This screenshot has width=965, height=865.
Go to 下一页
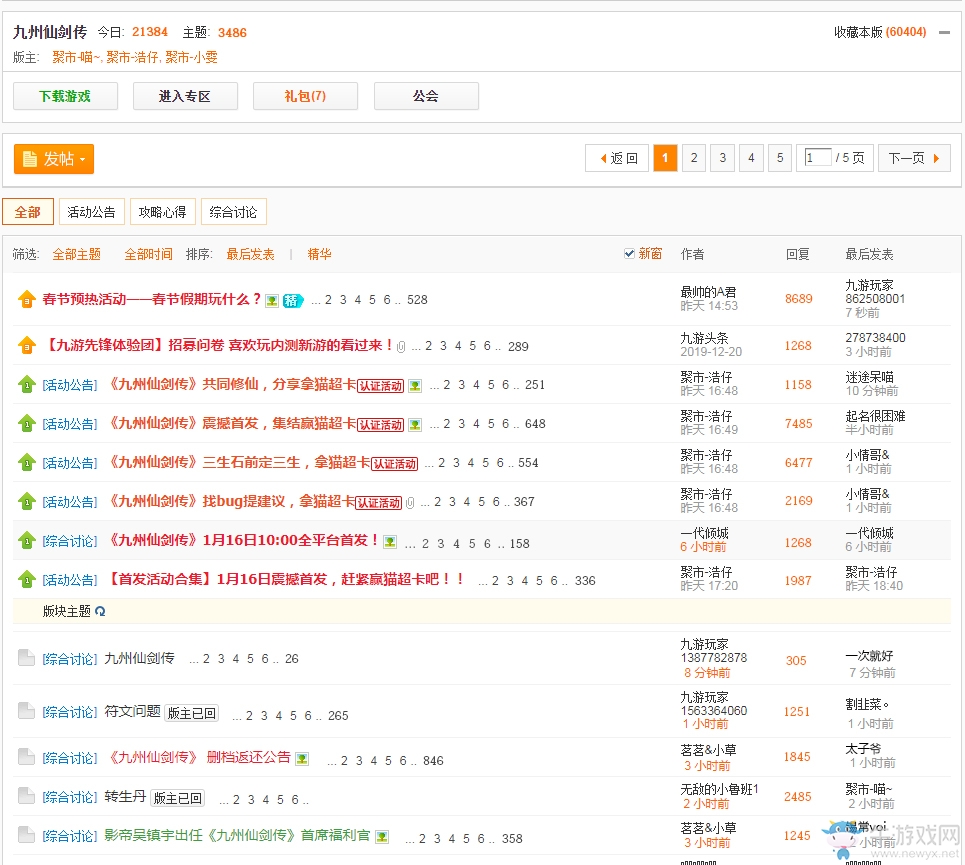click(x=915, y=158)
